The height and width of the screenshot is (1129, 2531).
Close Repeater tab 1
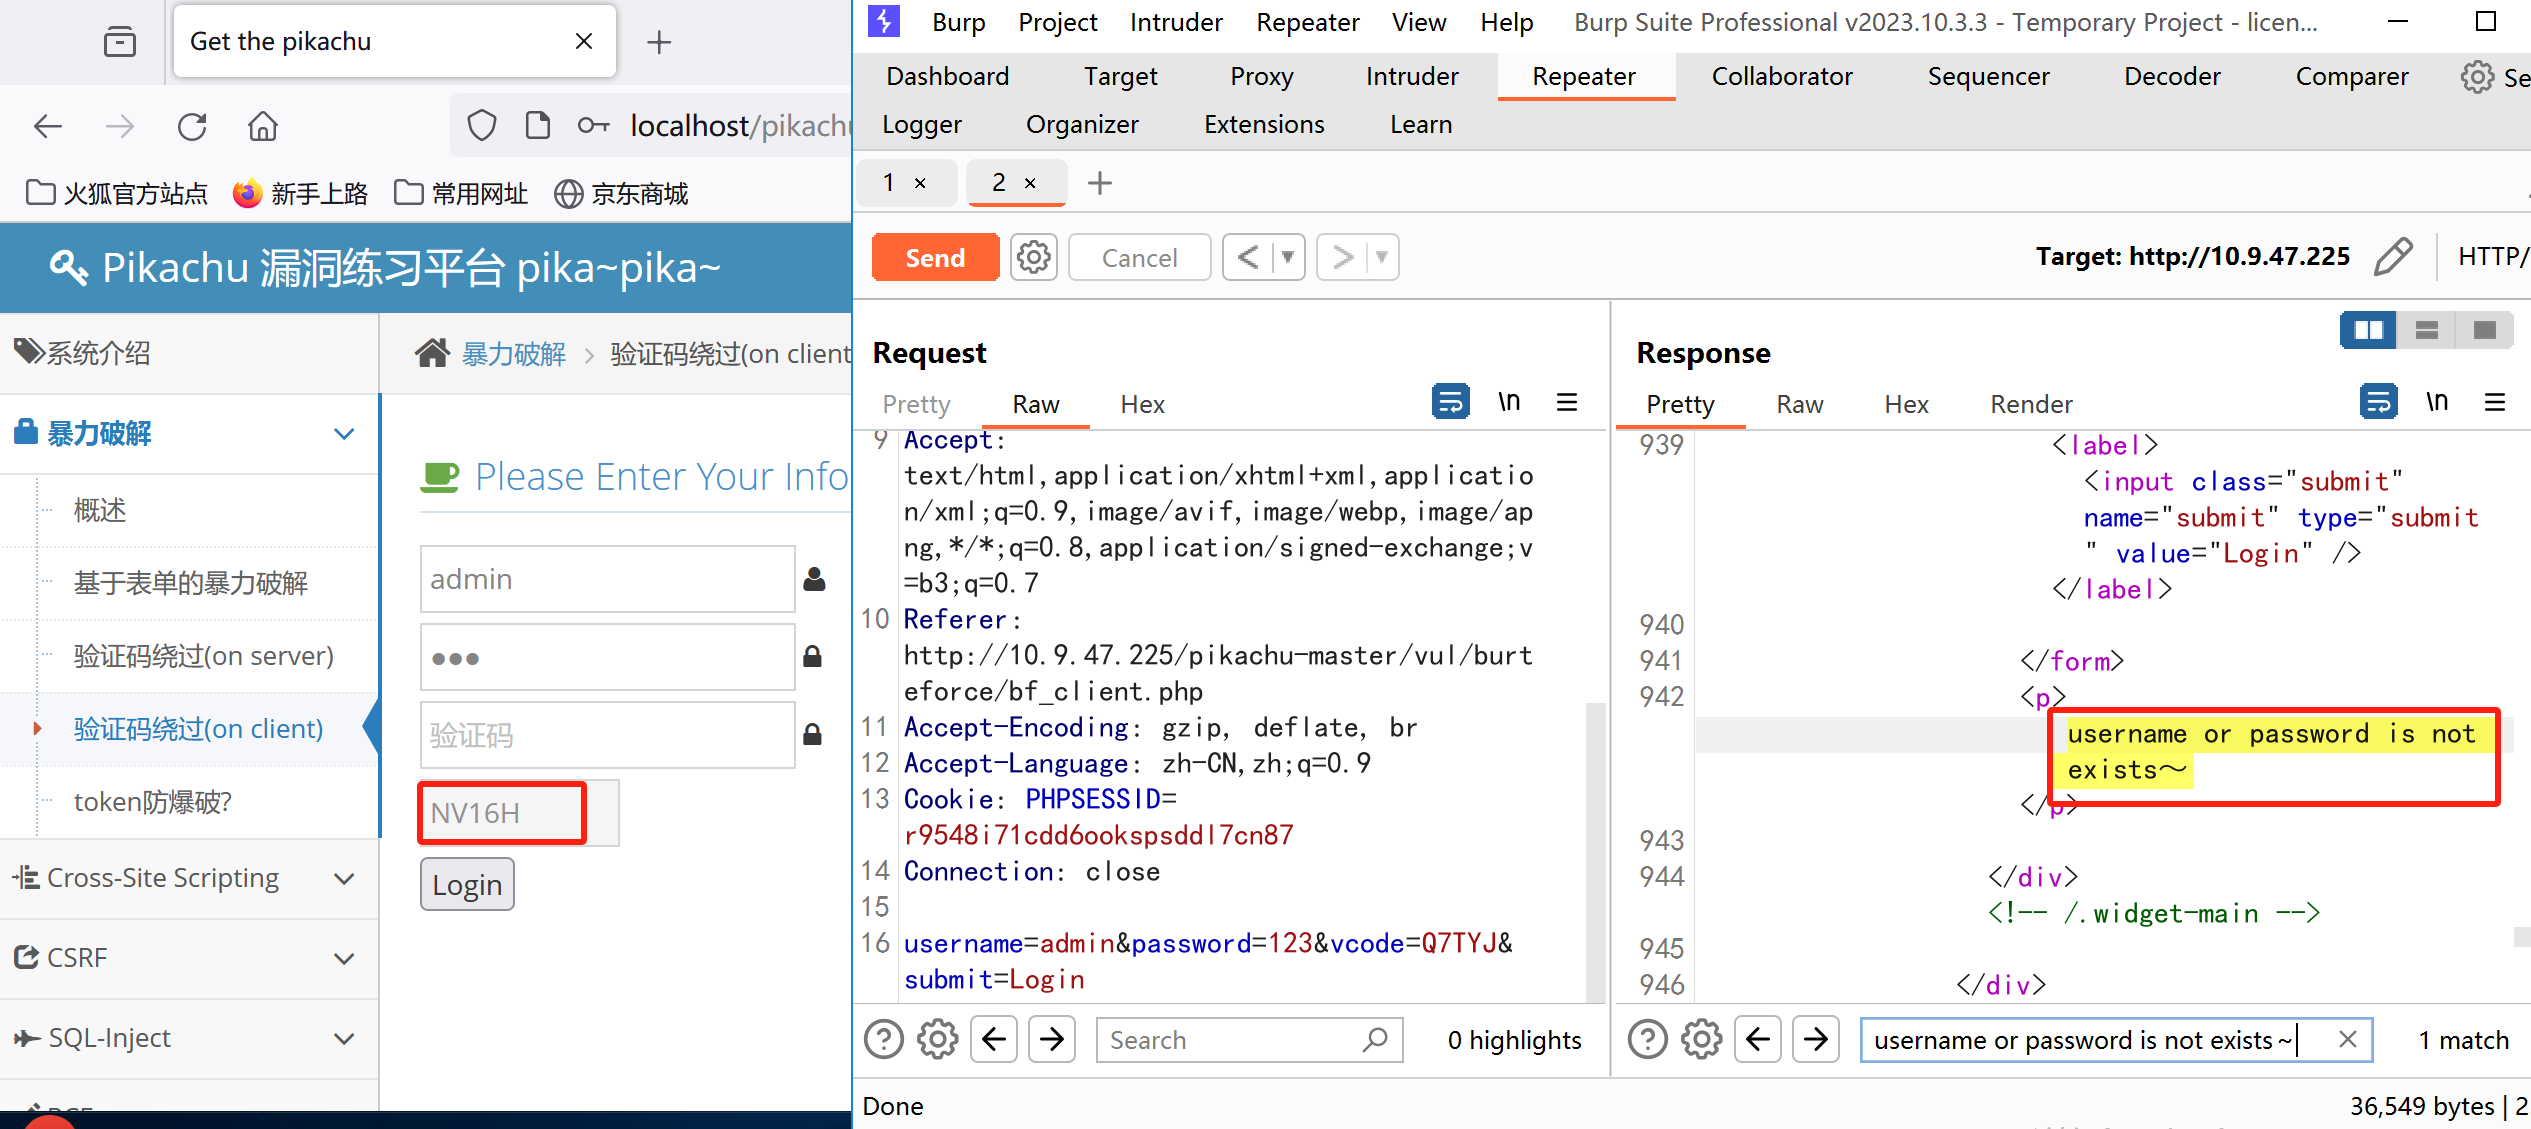[x=920, y=183]
